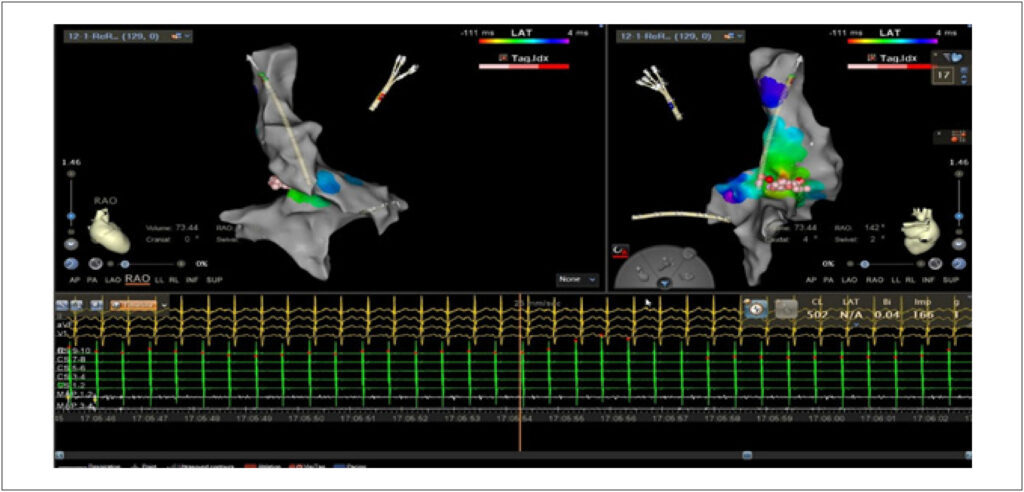1024x492 pixels.
Task: Open the map name dropdown in right viewer
Action: tap(680, 37)
